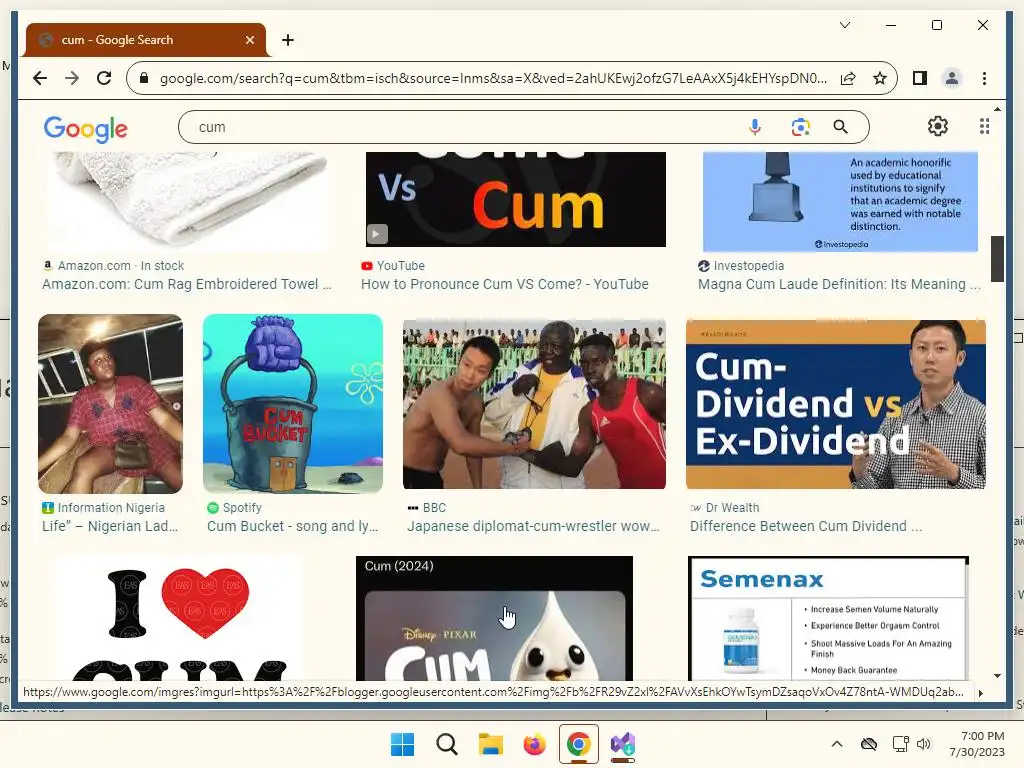
Task: Open the woman in red dress thumbnail
Action: click(x=110, y=404)
